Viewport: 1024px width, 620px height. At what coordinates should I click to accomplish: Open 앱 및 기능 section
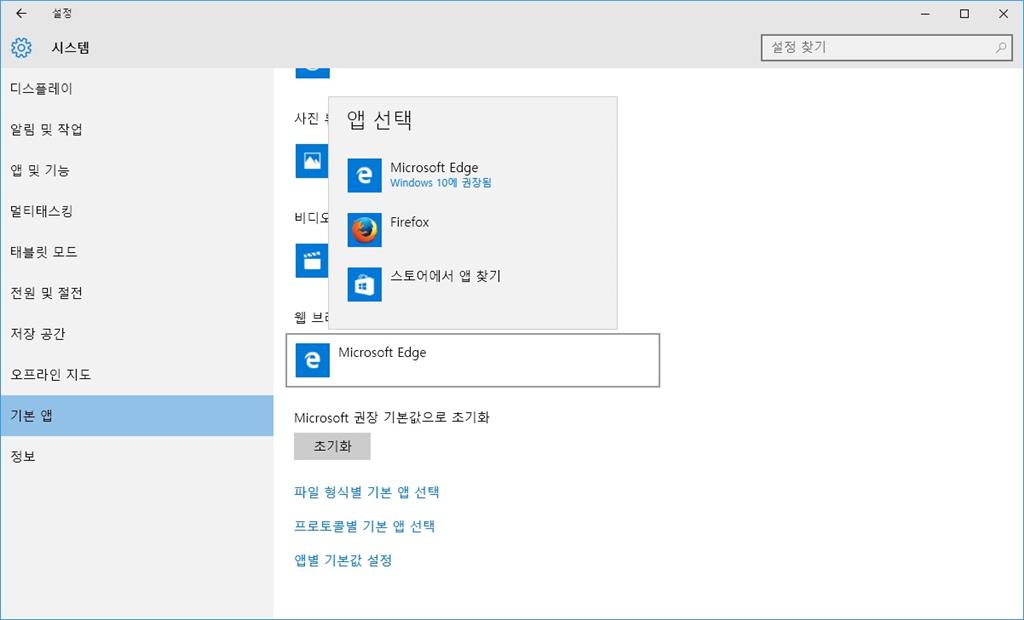point(136,171)
